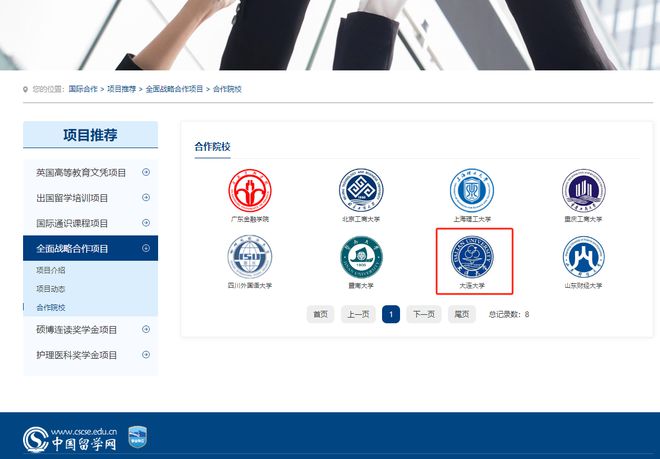Click 北京工商大学 name label
The image size is (660, 459).
click(x=361, y=219)
